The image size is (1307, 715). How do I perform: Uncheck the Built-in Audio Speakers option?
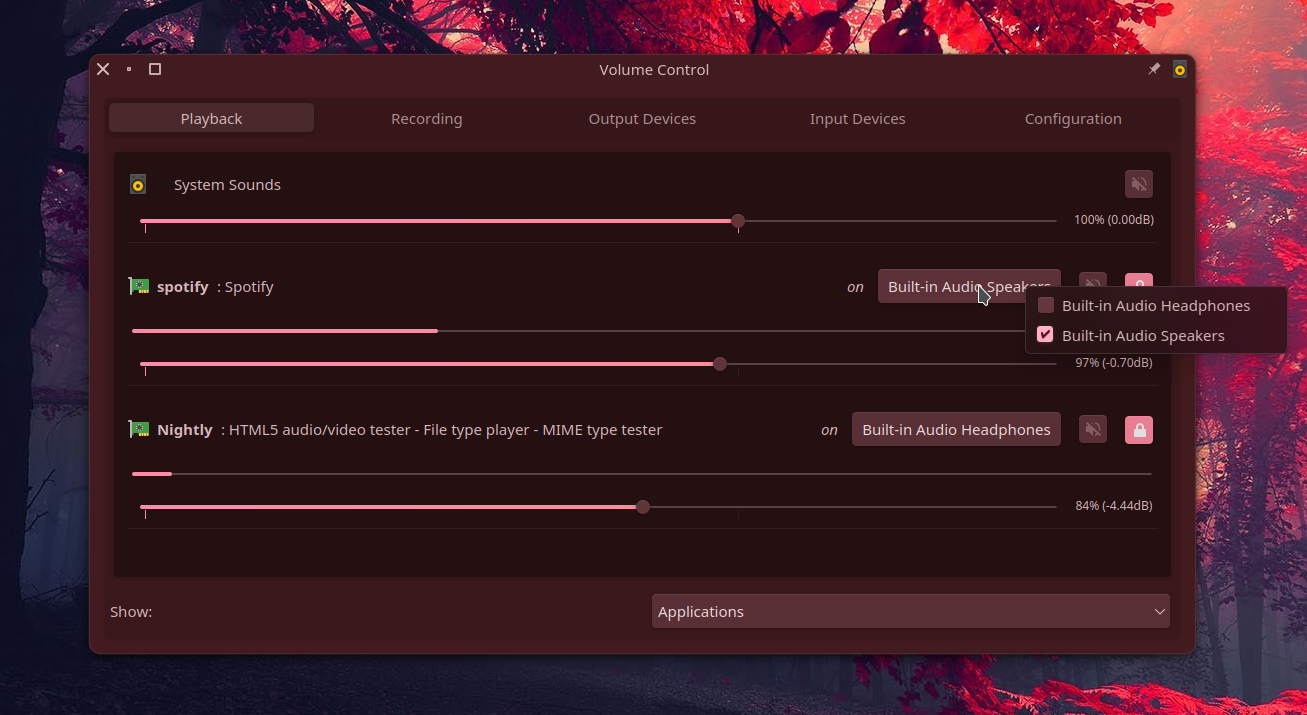coord(1046,335)
